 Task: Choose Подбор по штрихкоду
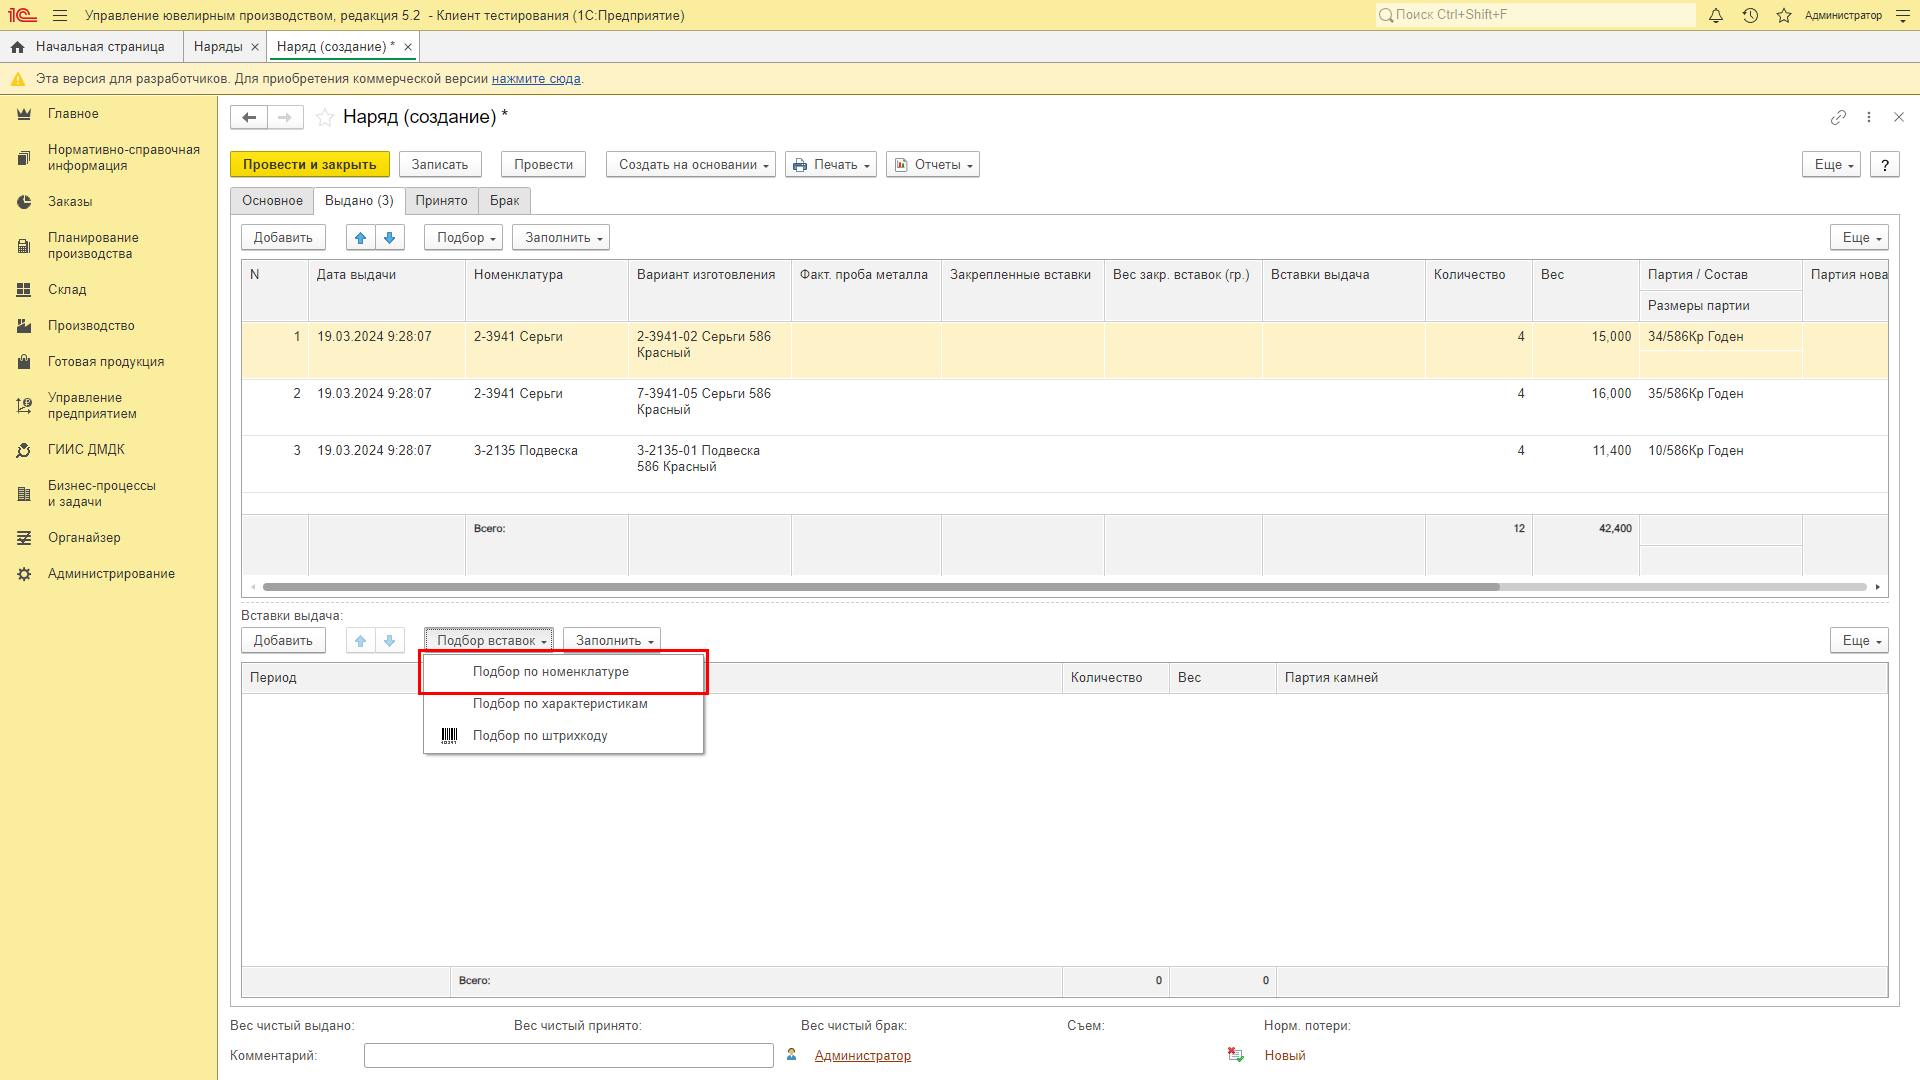(564, 736)
